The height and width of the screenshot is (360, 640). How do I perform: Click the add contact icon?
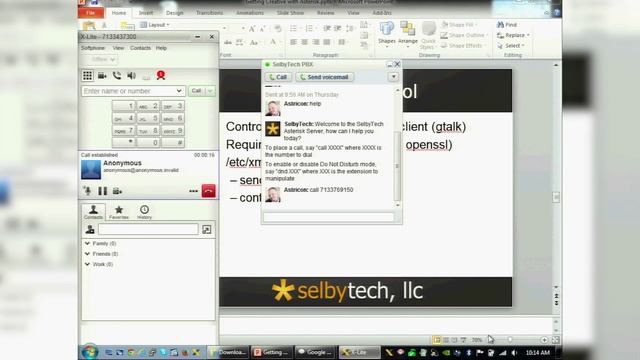[x=90, y=230]
